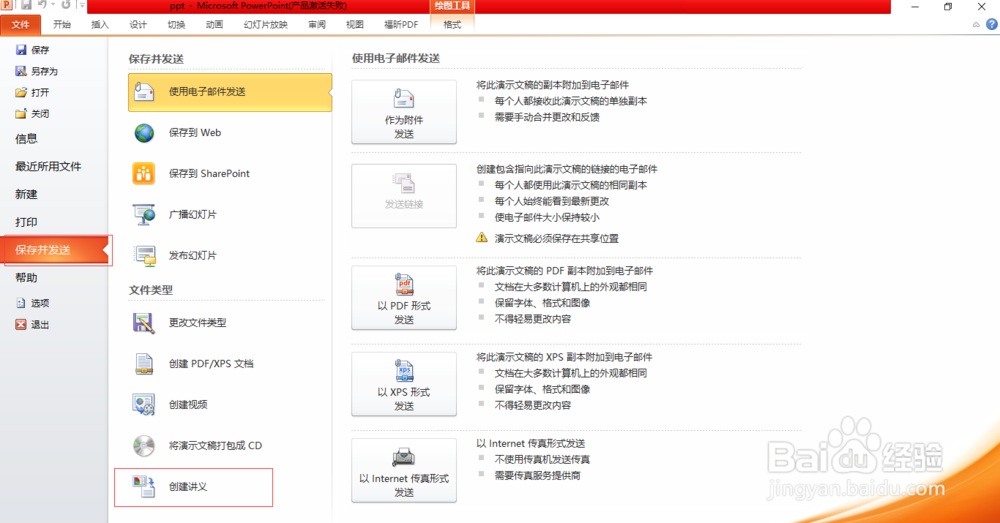Image resolution: width=1000 pixels, height=523 pixels.
Task: Click the 更改文件类型 label text
Action: [x=198, y=323]
